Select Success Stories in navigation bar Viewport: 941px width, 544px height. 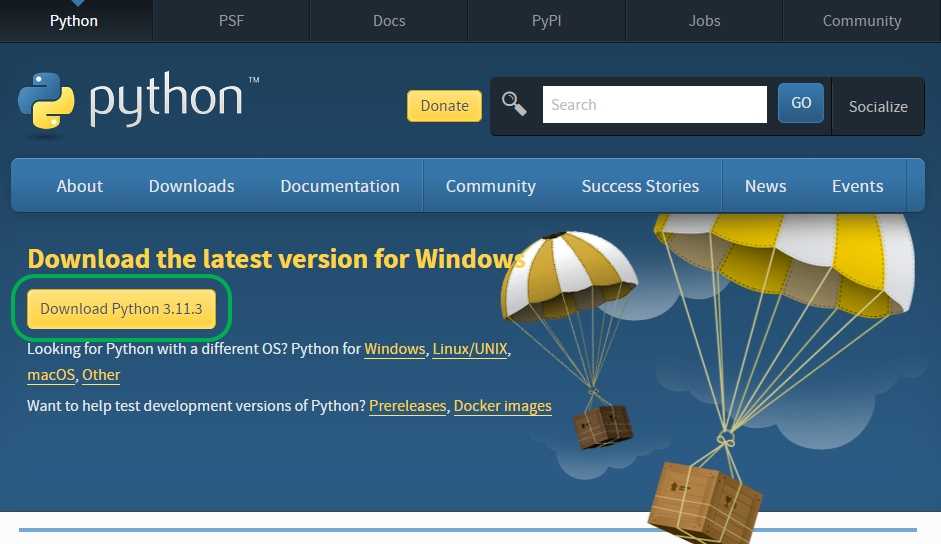(640, 186)
